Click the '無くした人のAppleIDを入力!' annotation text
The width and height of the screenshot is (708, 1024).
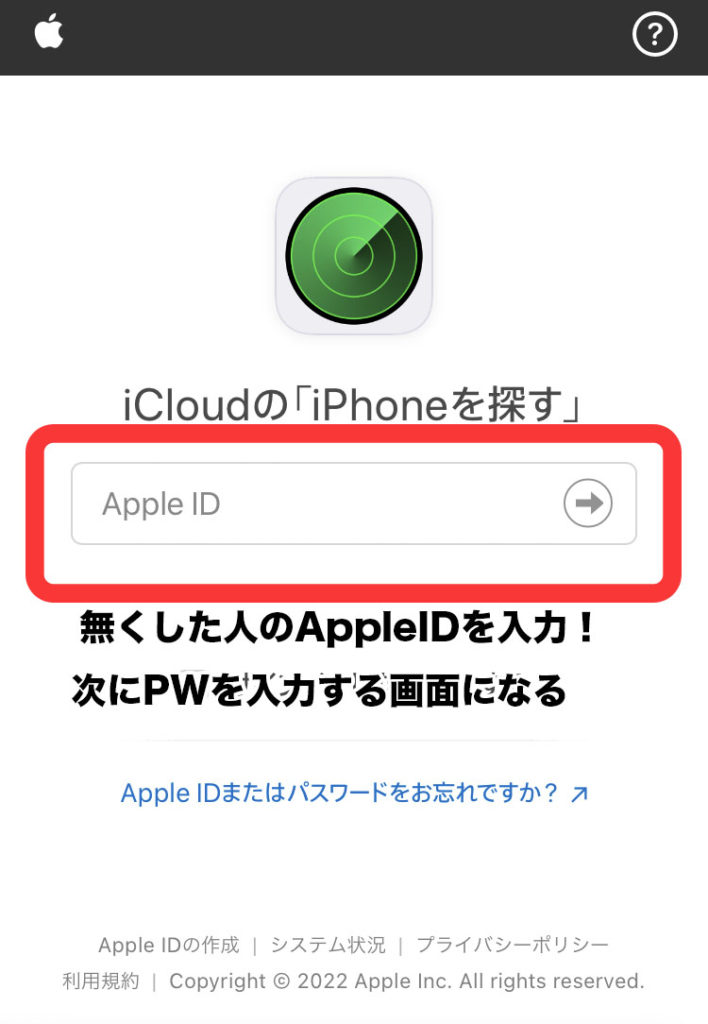(338, 628)
